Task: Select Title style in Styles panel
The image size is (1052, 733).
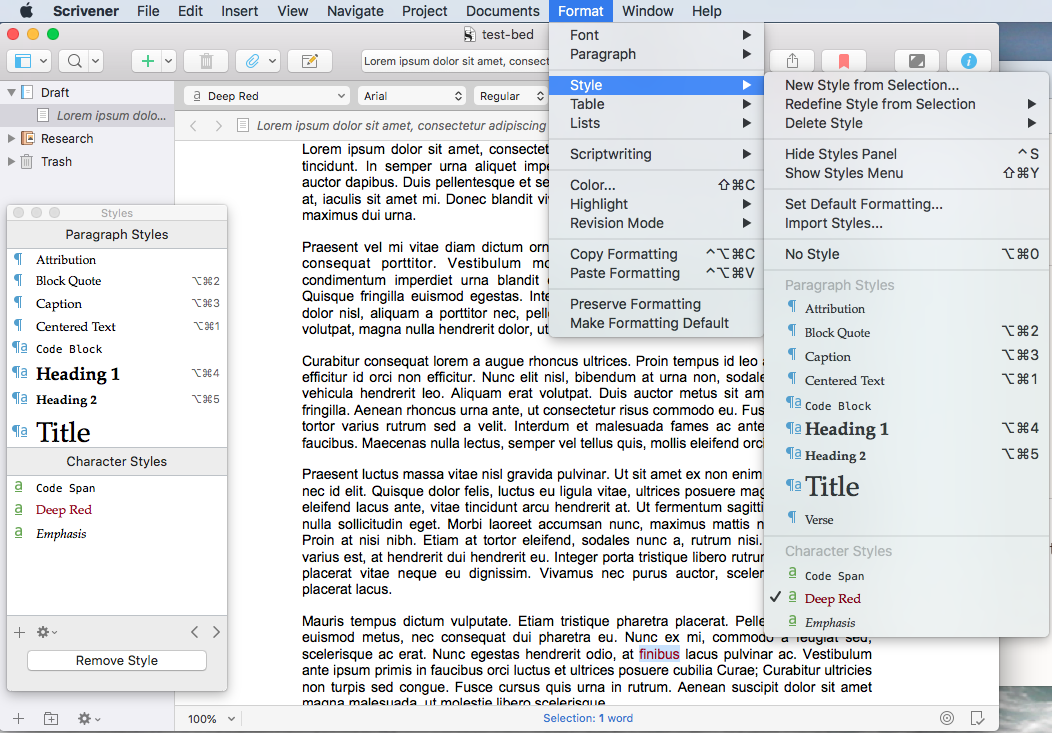Action: pyautogui.click(x=117, y=432)
